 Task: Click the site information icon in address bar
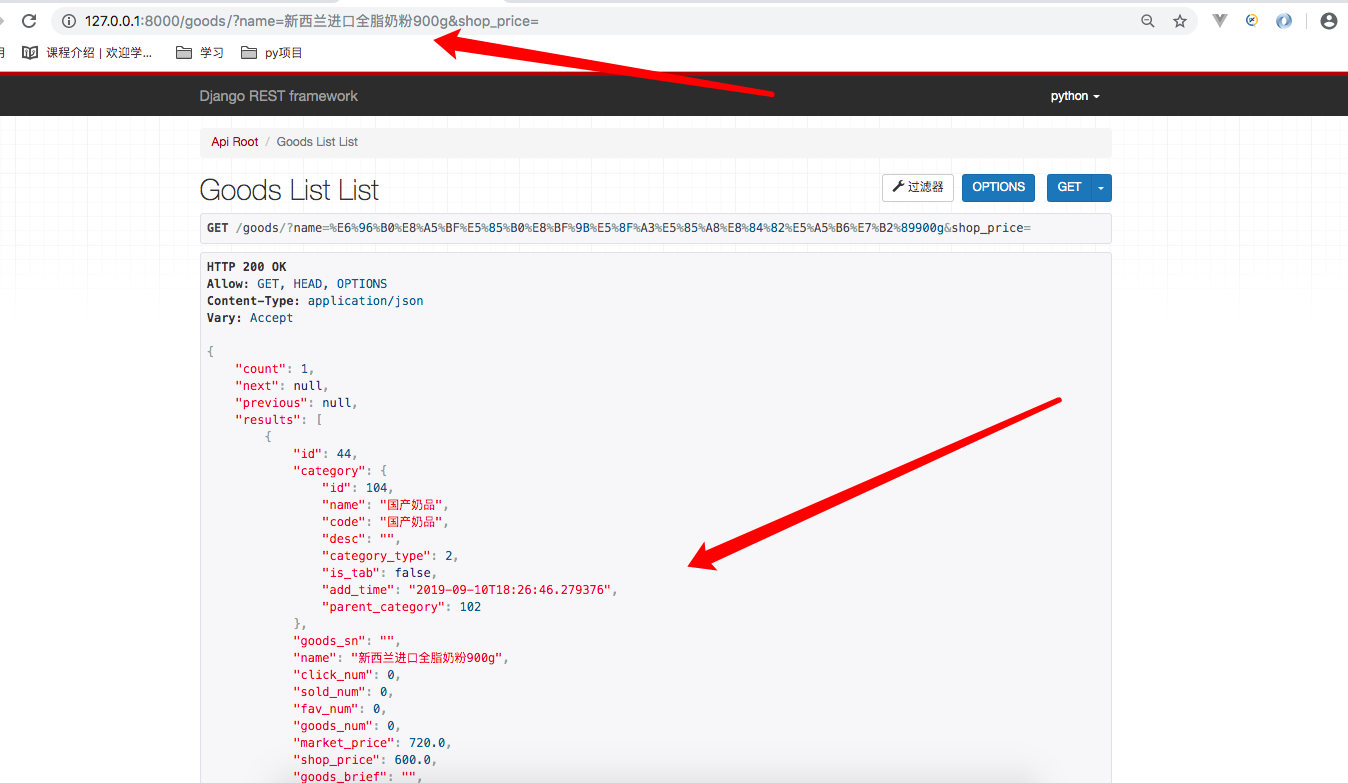(69, 21)
